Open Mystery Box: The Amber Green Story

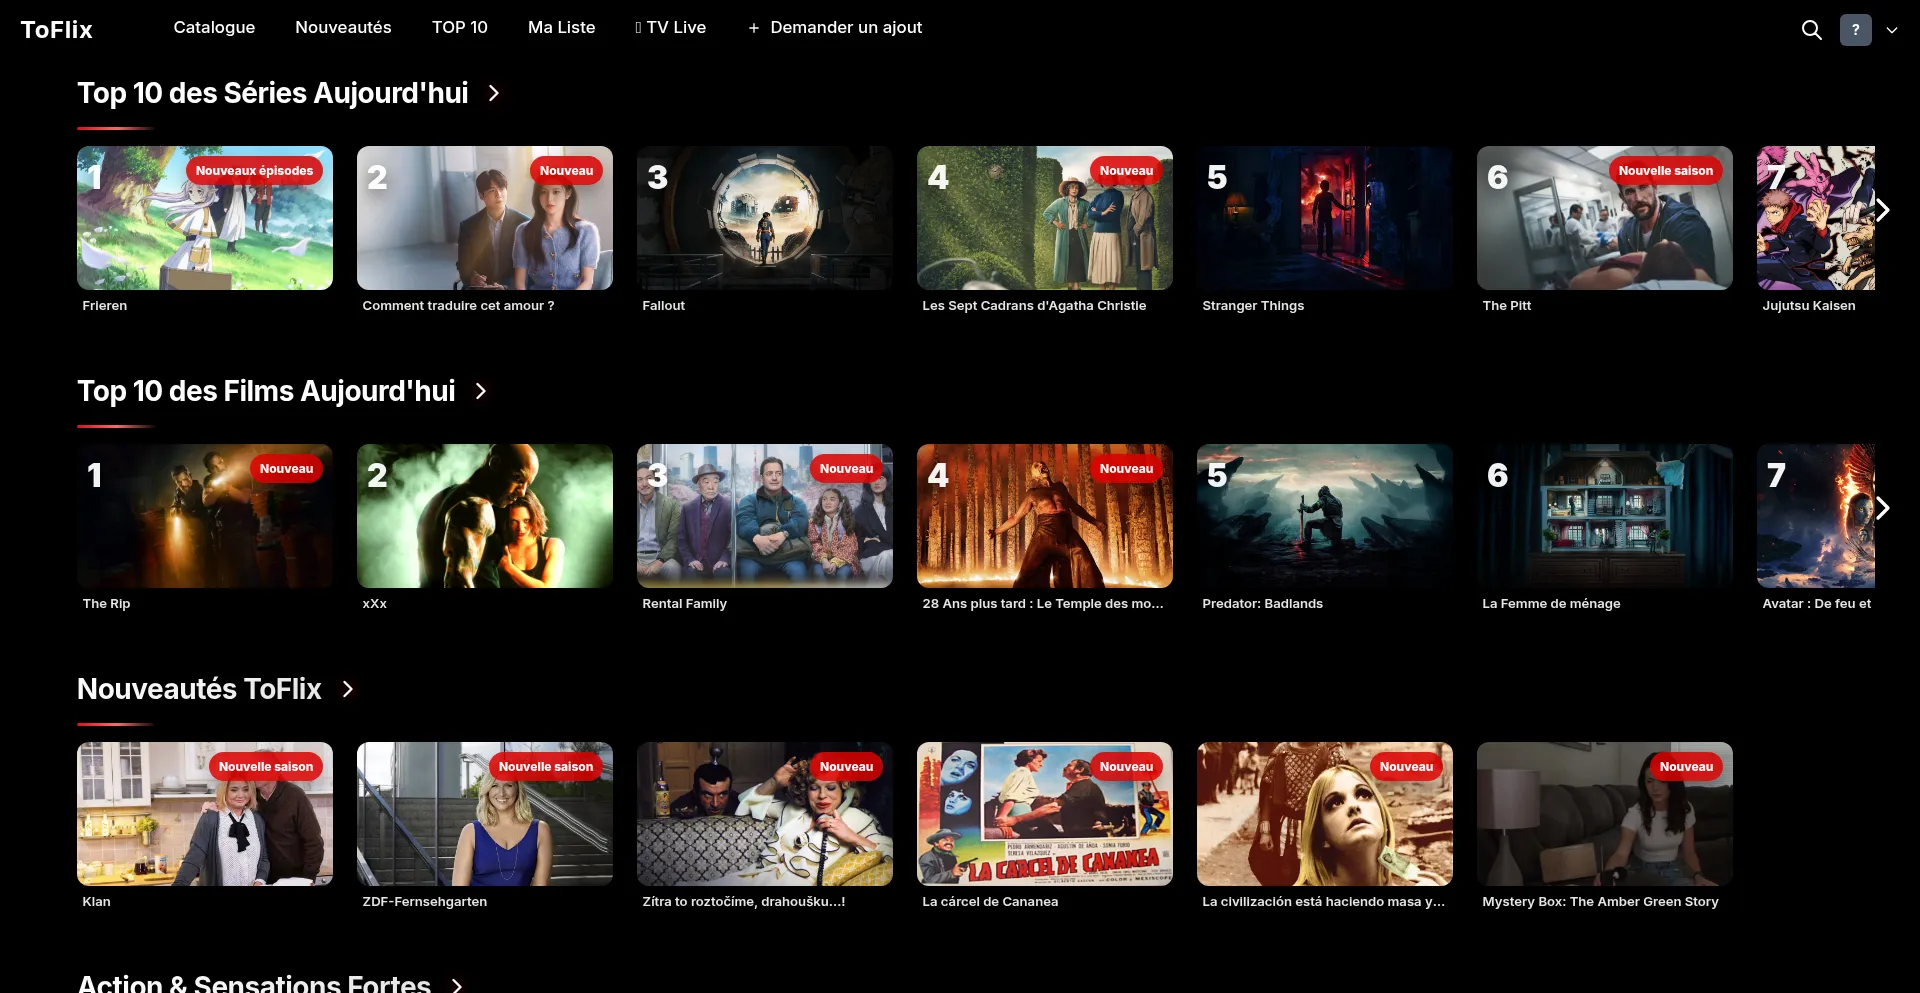tap(1604, 814)
